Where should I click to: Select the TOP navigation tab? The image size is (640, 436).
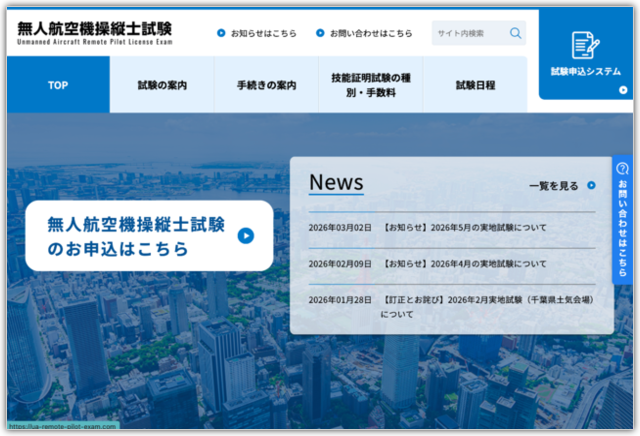pyautogui.click(x=58, y=85)
